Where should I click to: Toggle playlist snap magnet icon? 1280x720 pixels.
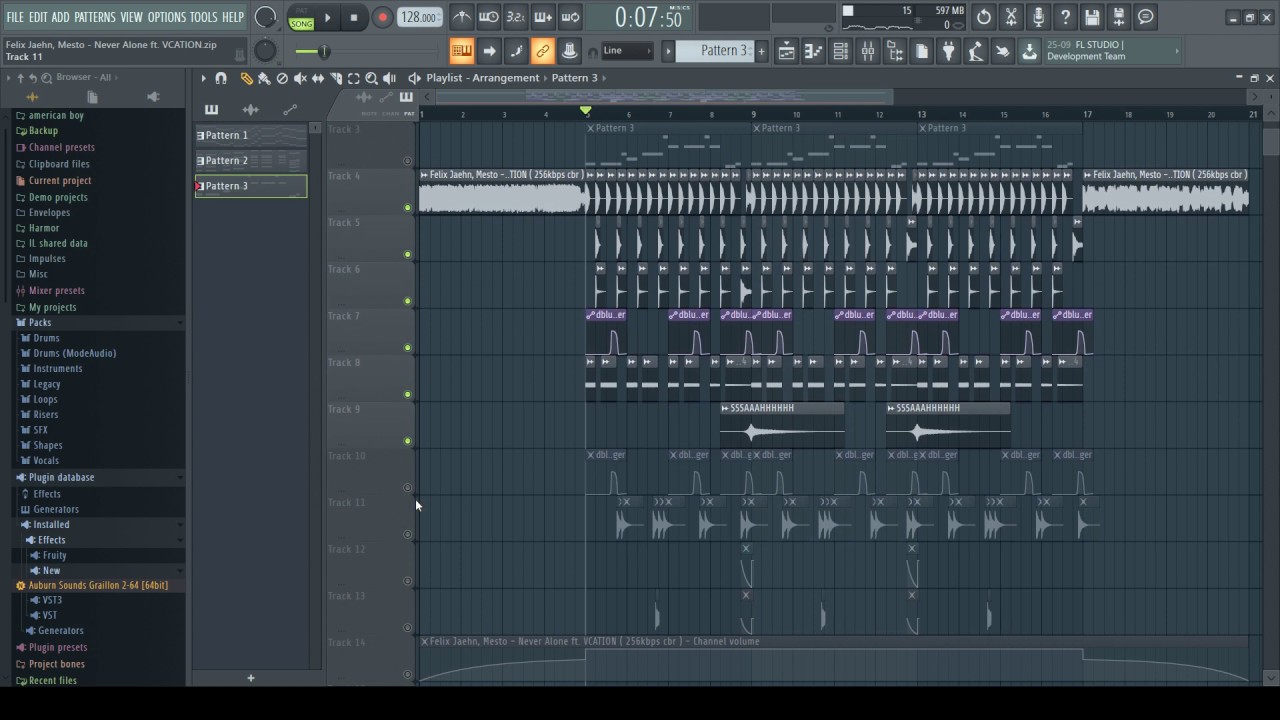point(221,78)
